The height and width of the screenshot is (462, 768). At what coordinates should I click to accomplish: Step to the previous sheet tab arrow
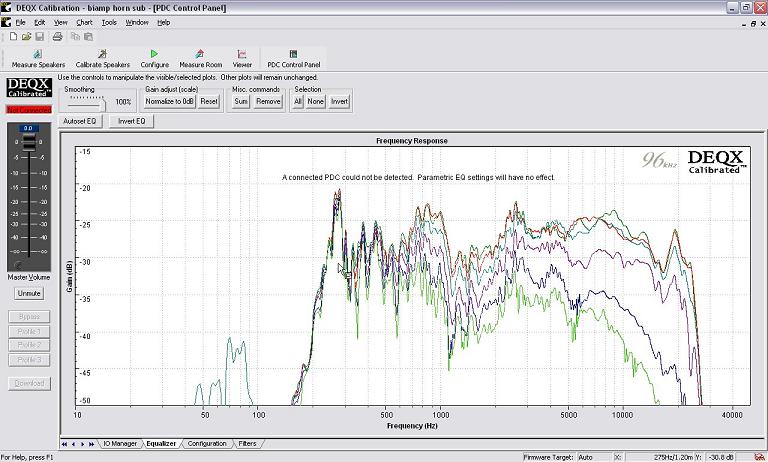73,444
